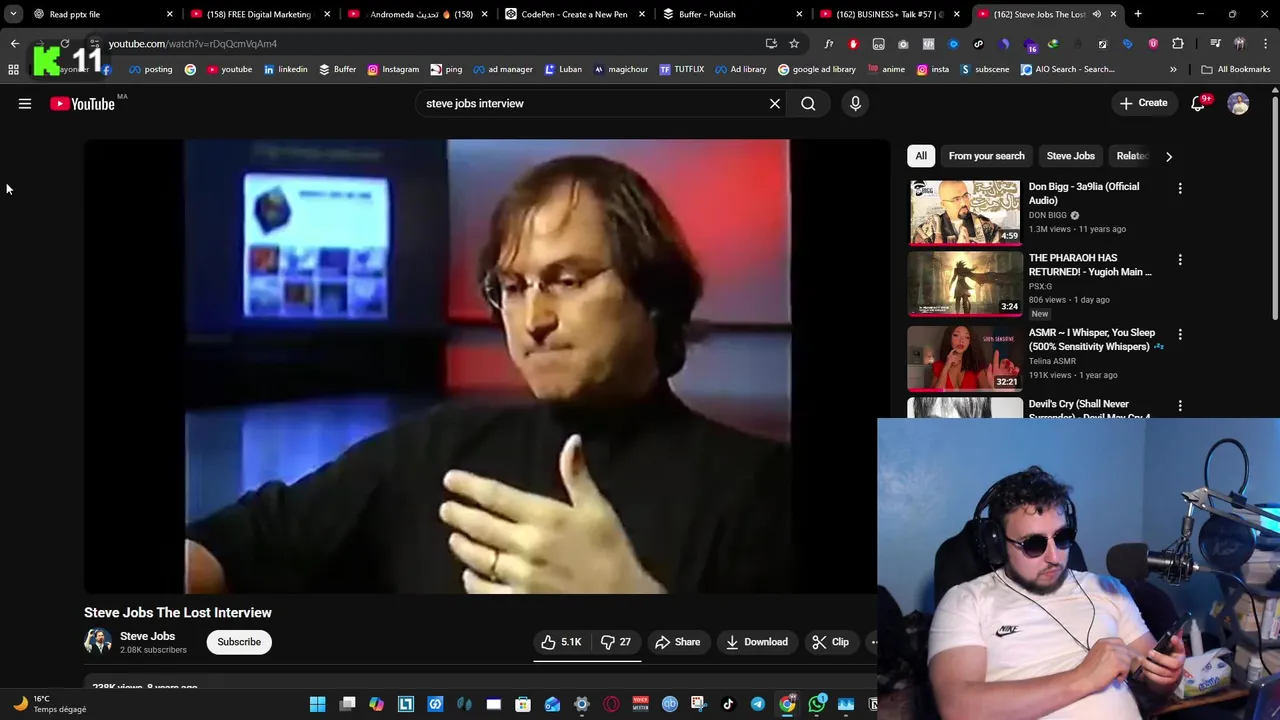Download the video

point(756,642)
